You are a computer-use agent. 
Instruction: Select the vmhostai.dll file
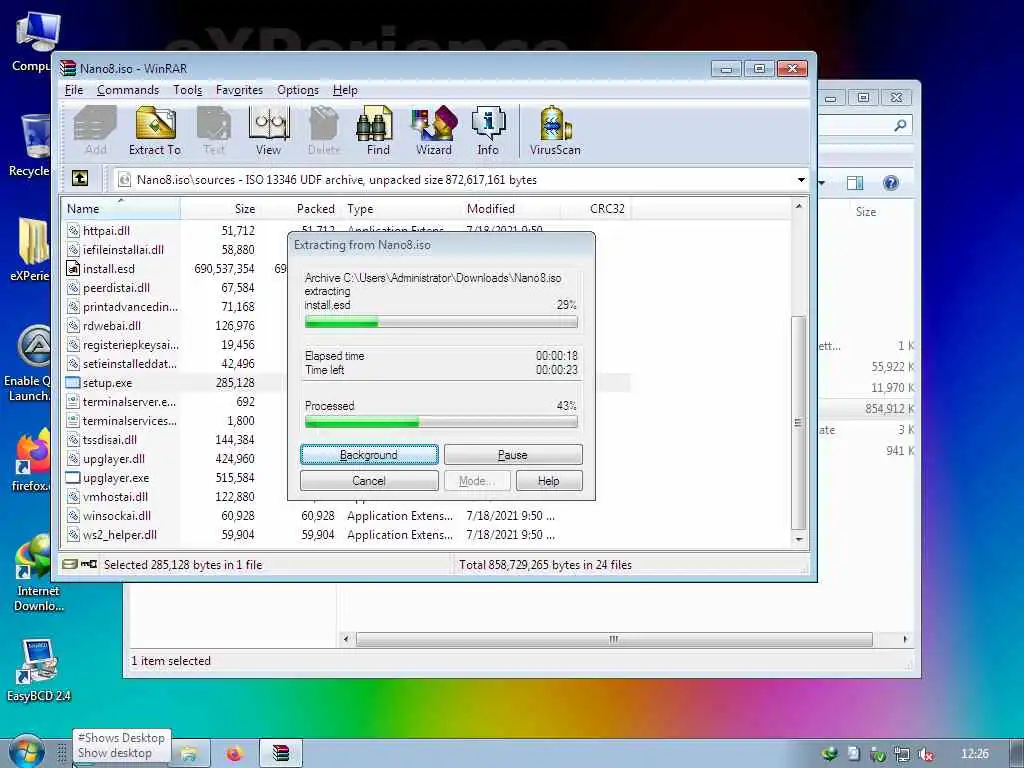click(115, 497)
